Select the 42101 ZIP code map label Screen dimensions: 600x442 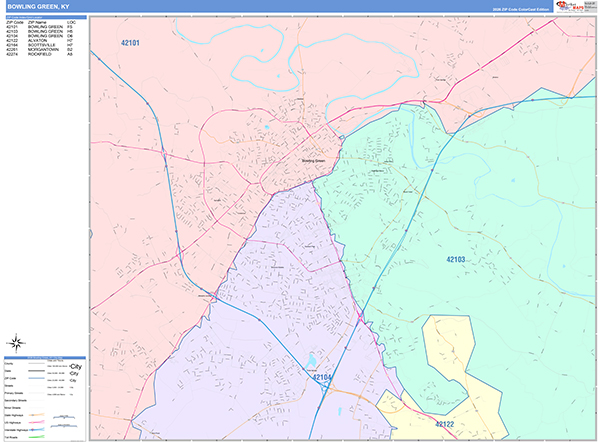pos(132,44)
